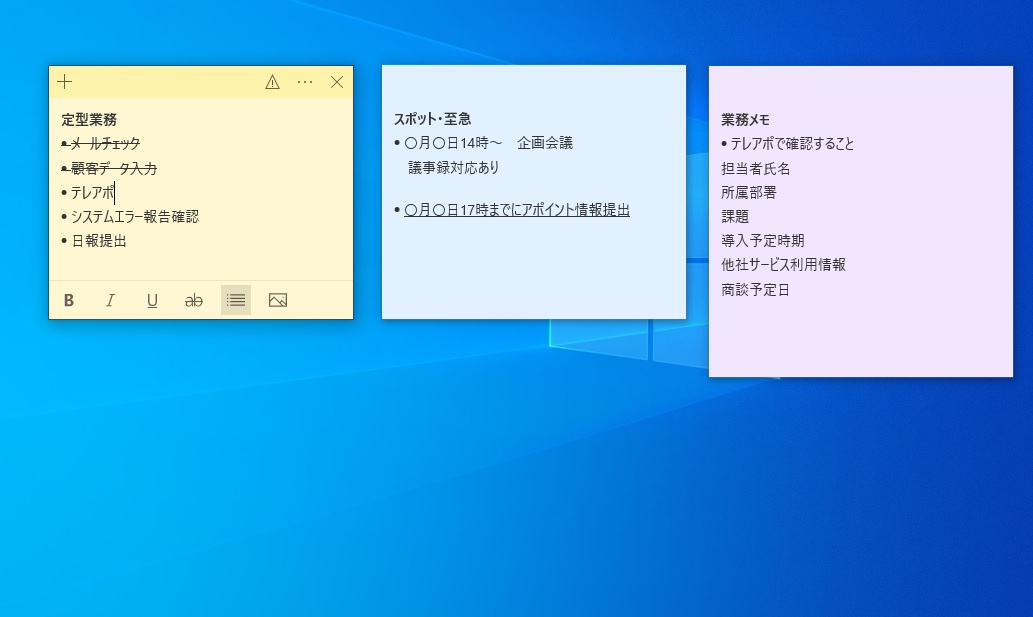Click the 日報提出 bullet item
This screenshot has width=1033, height=617.
(98, 241)
